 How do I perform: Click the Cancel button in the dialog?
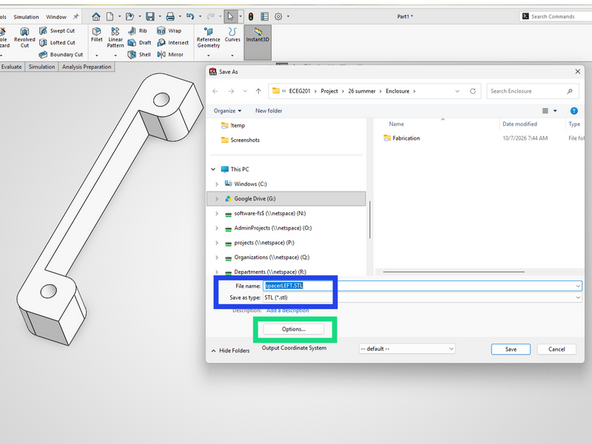pyautogui.click(x=557, y=349)
